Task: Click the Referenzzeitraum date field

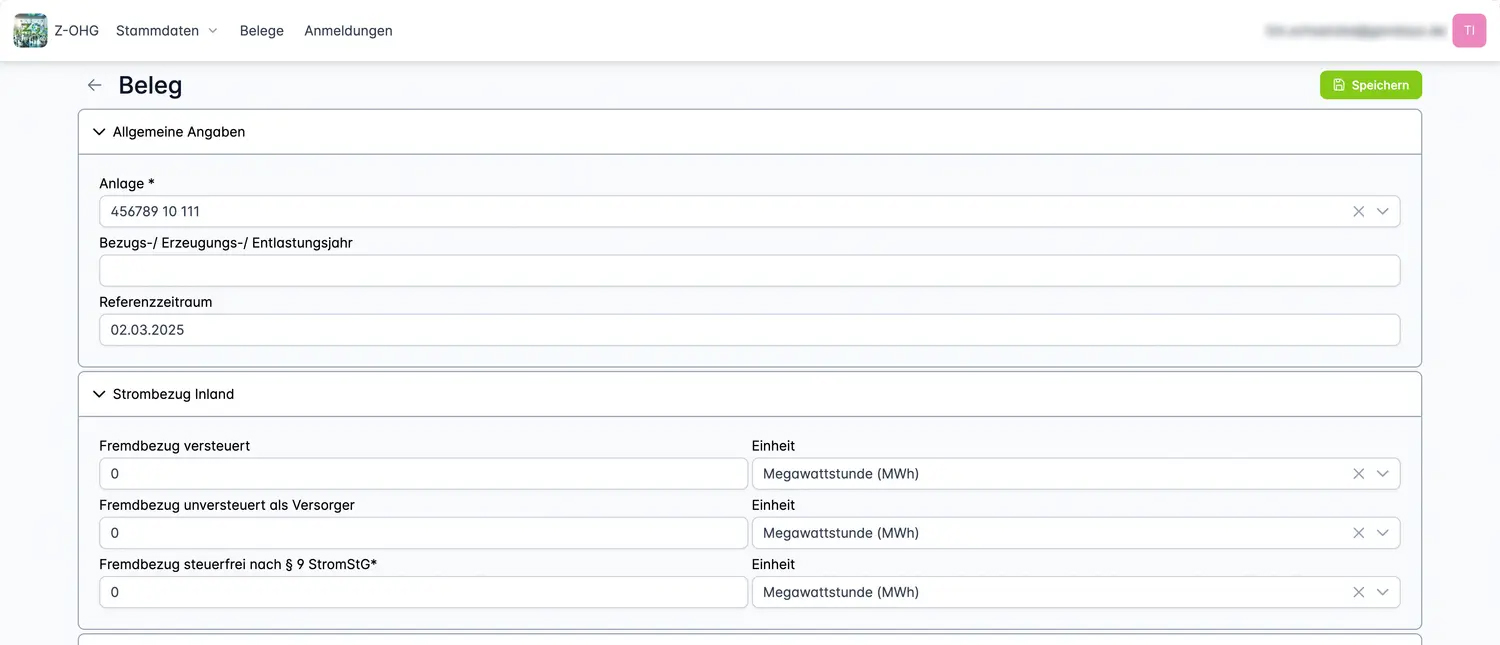Action: click(748, 330)
